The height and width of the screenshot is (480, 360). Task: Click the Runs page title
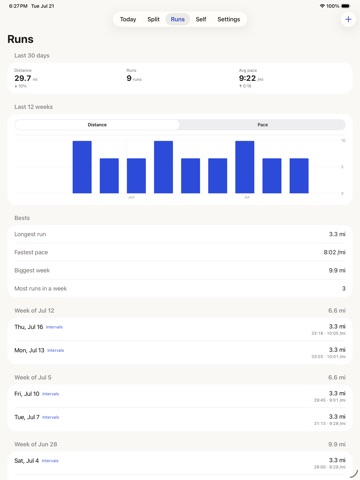point(20,39)
